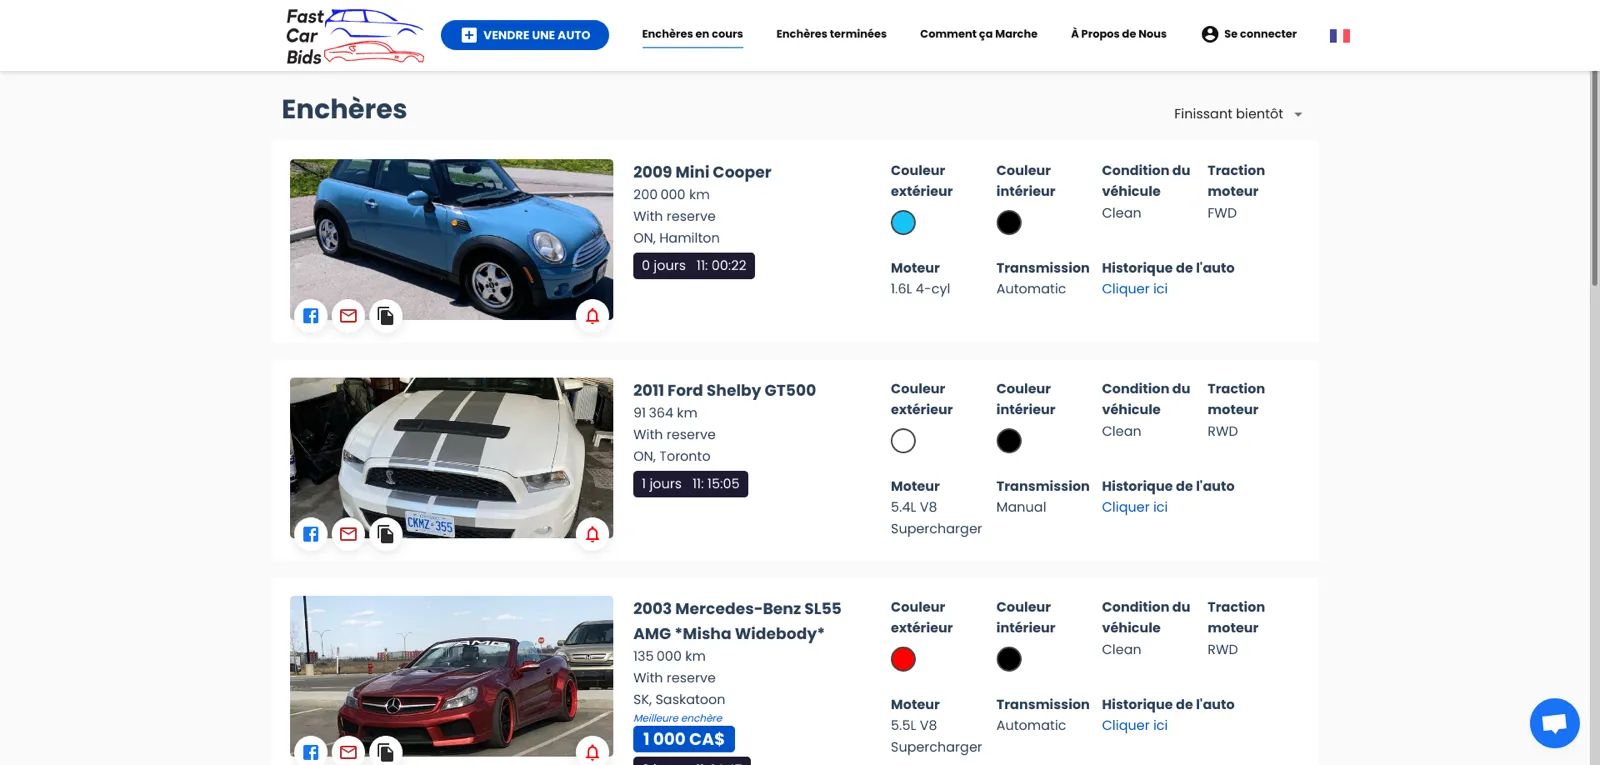The width and height of the screenshot is (1600, 765).
Task: Share the Mini Cooper on Facebook
Action: (x=311, y=316)
